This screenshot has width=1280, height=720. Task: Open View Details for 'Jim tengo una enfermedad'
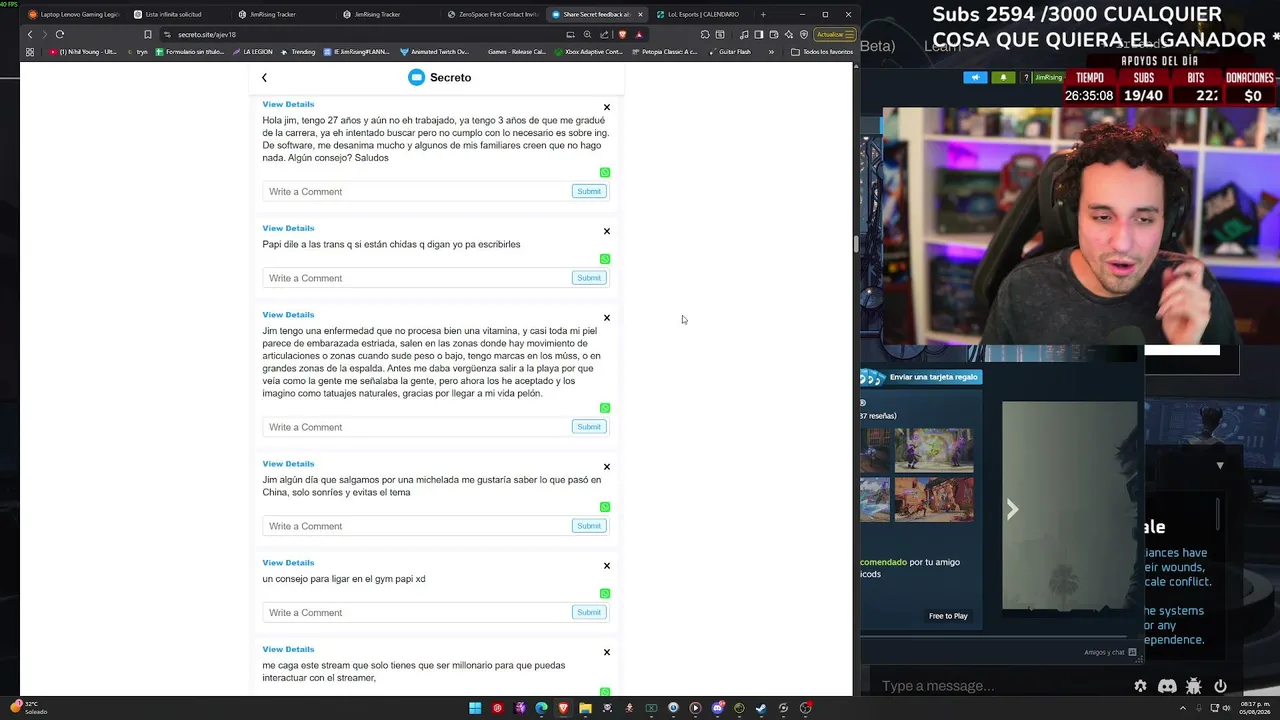(x=288, y=315)
